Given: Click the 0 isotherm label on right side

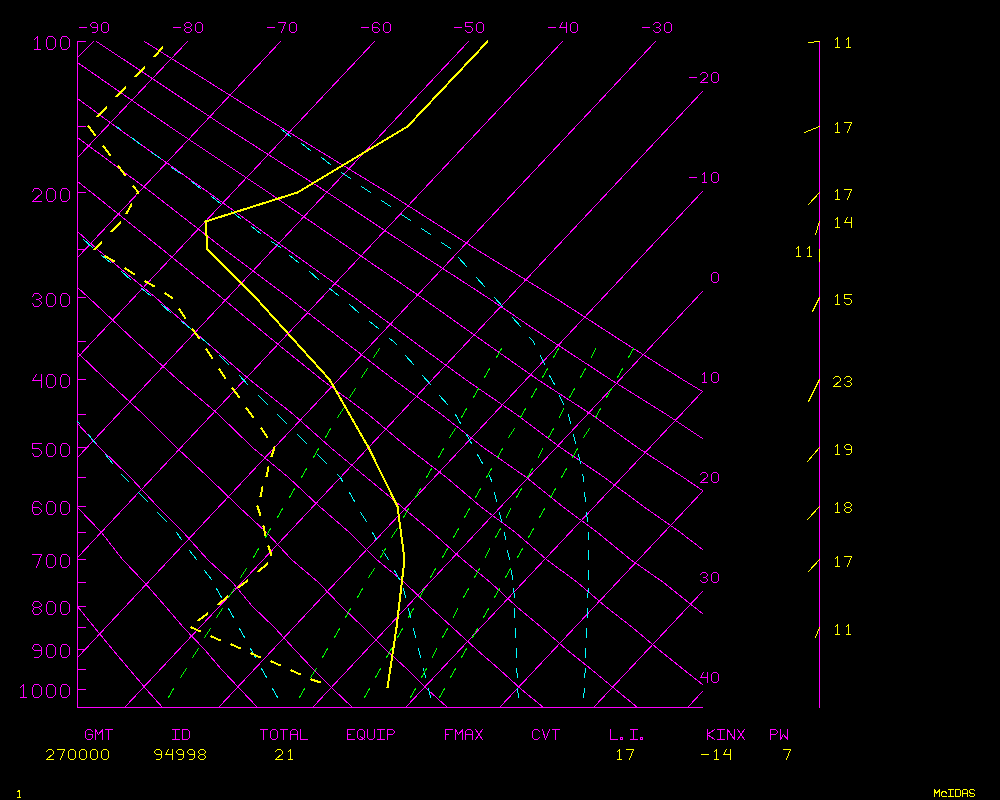Looking at the screenshot, I should click(714, 278).
